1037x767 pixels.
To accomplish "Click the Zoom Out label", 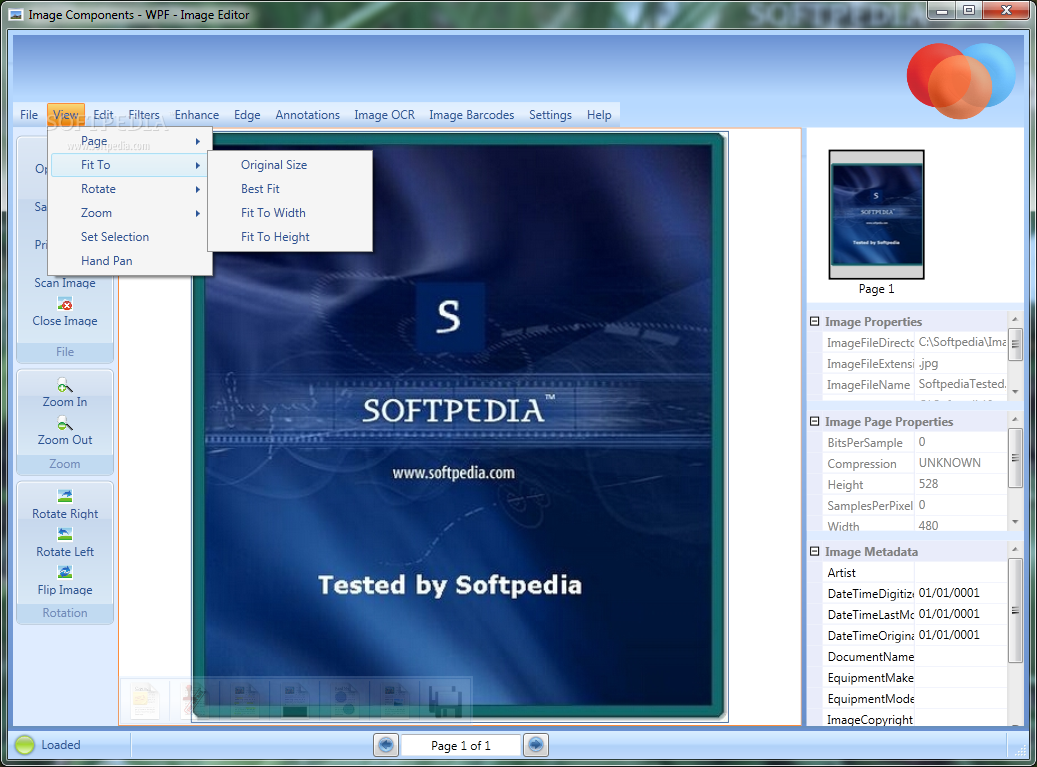I will coord(65,440).
